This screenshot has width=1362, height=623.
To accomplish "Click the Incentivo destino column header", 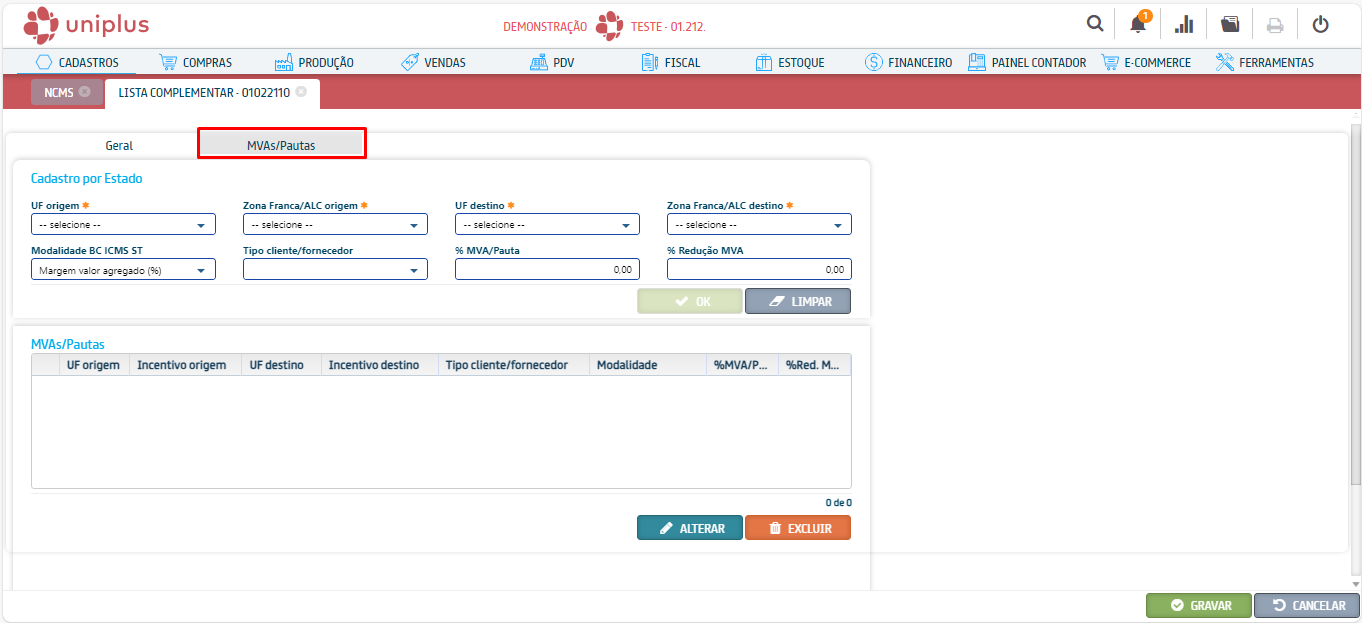I will pyautogui.click(x=380, y=365).
